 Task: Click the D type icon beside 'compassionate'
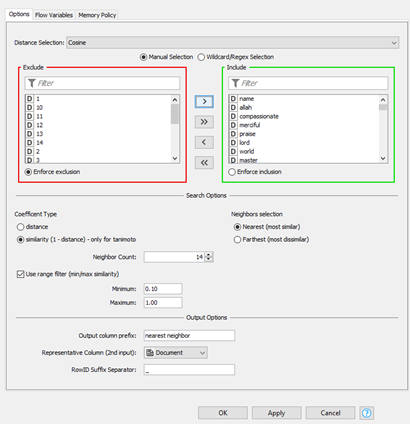click(x=233, y=116)
